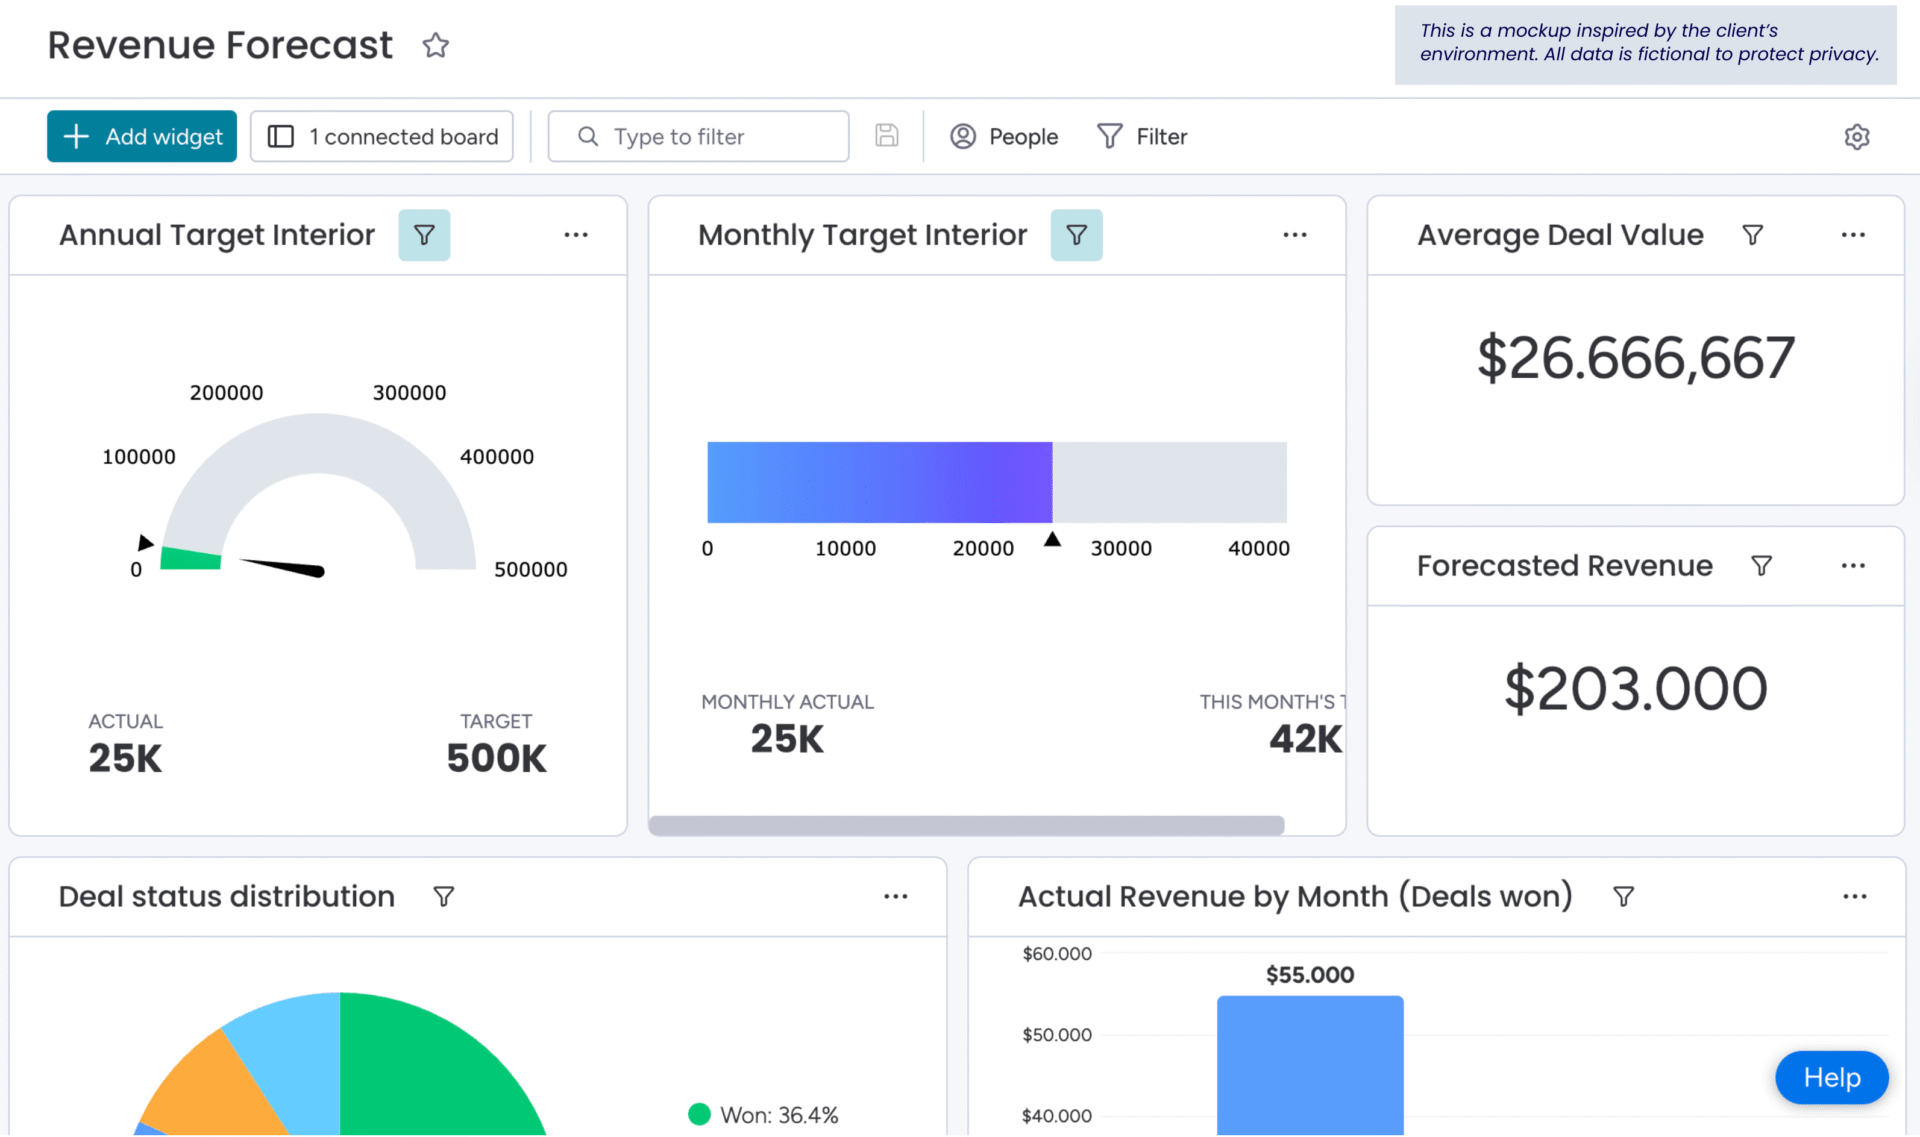1920x1137 pixels.
Task: Click filter icon on Forecasted Revenue widget
Action: tap(1761, 566)
